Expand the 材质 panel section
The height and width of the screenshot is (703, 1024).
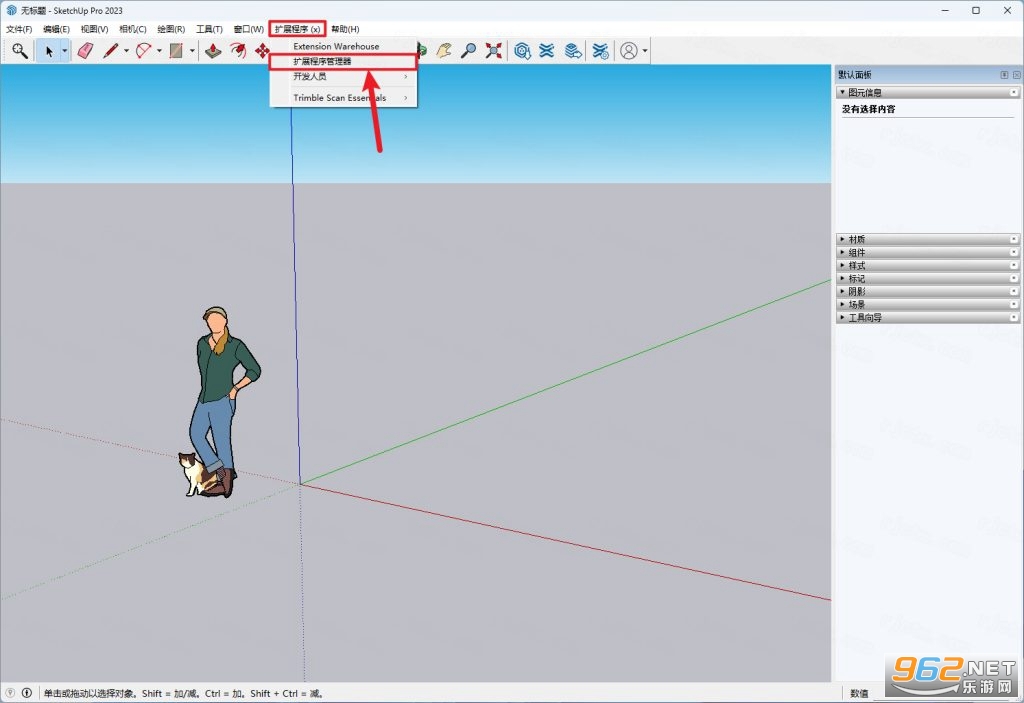pyautogui.click(x=842, y=239)
